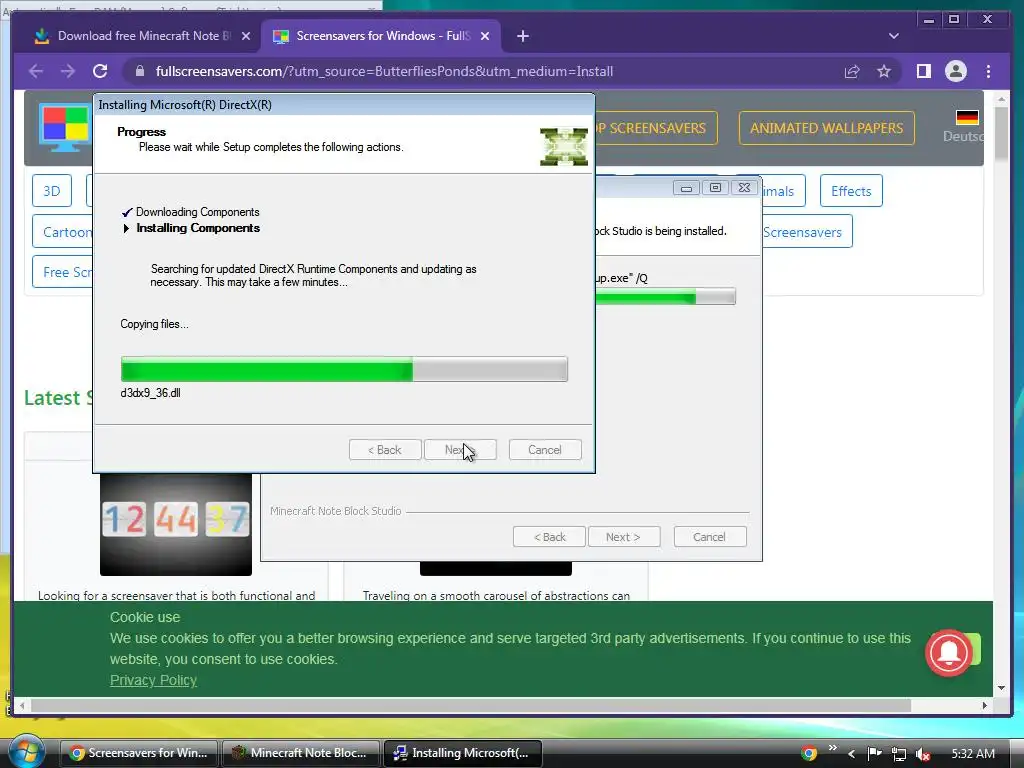Screen dimensions: 1024x768
Task: Click the address bar URL field
Action: 483,71
